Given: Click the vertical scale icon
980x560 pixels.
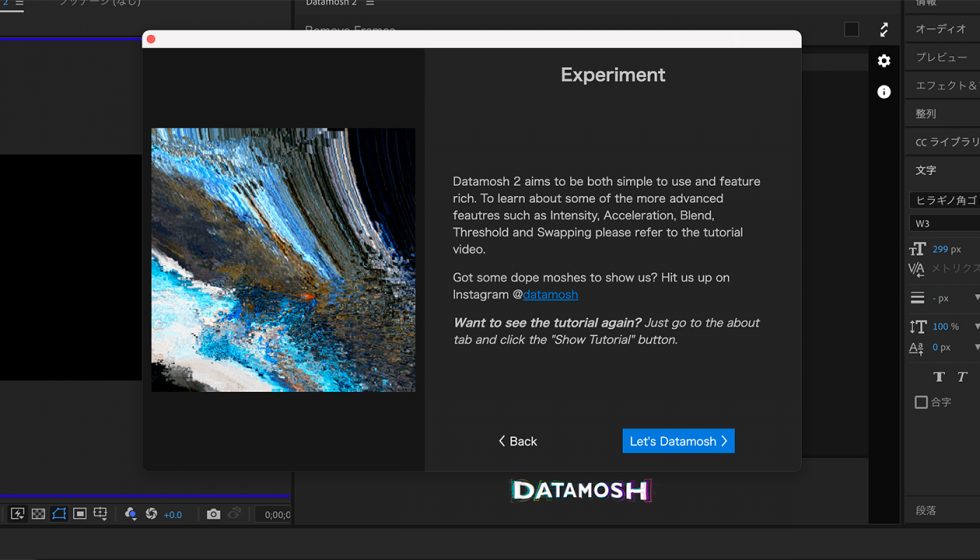Looking at the screenshot, I should [x=917, y=326].
